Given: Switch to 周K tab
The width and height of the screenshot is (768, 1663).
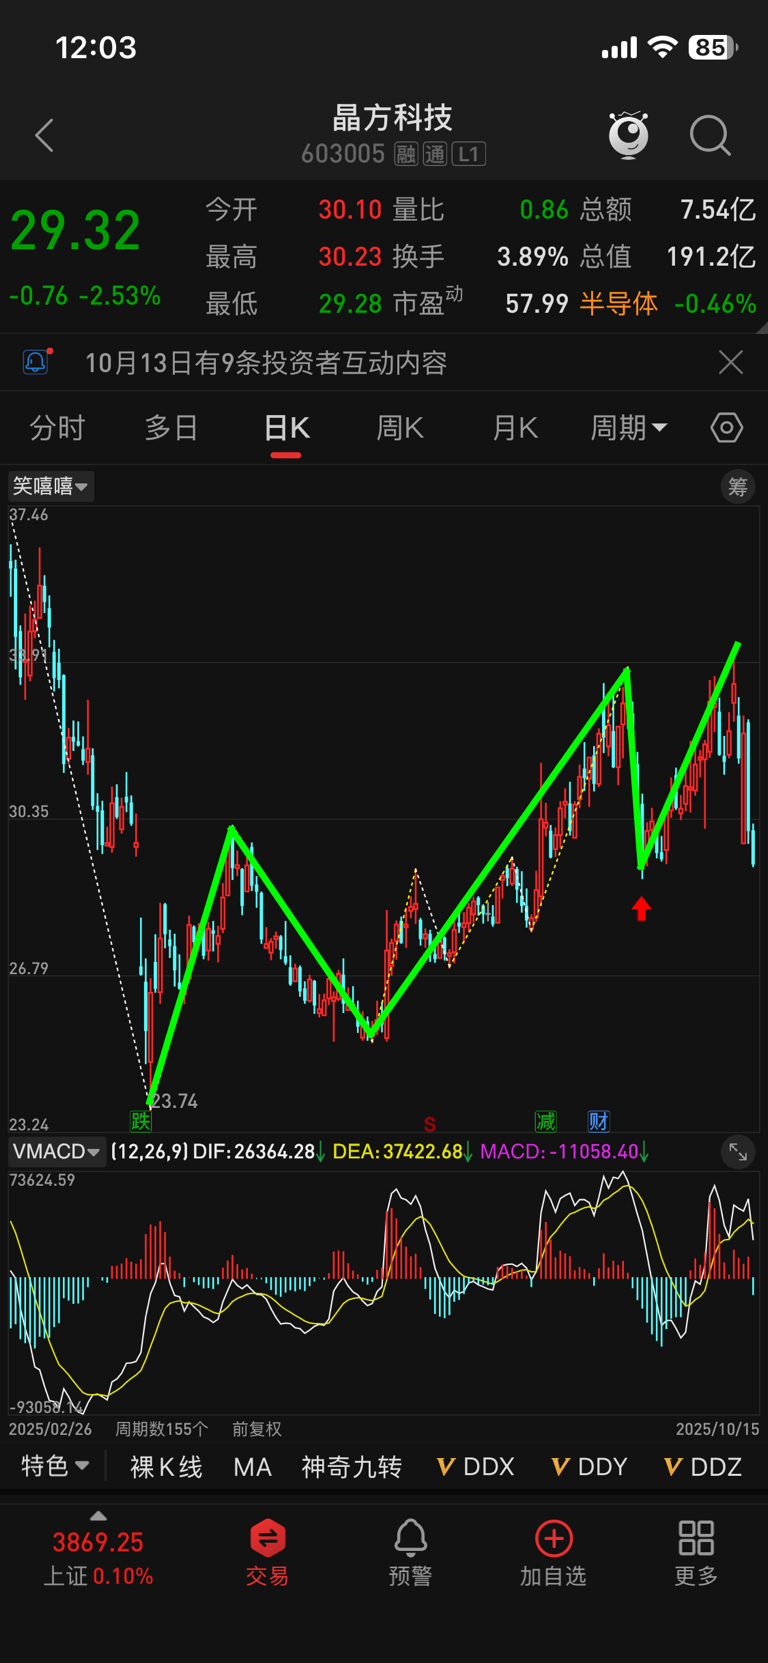Looking at the screenshot, I should click(400, 428).
